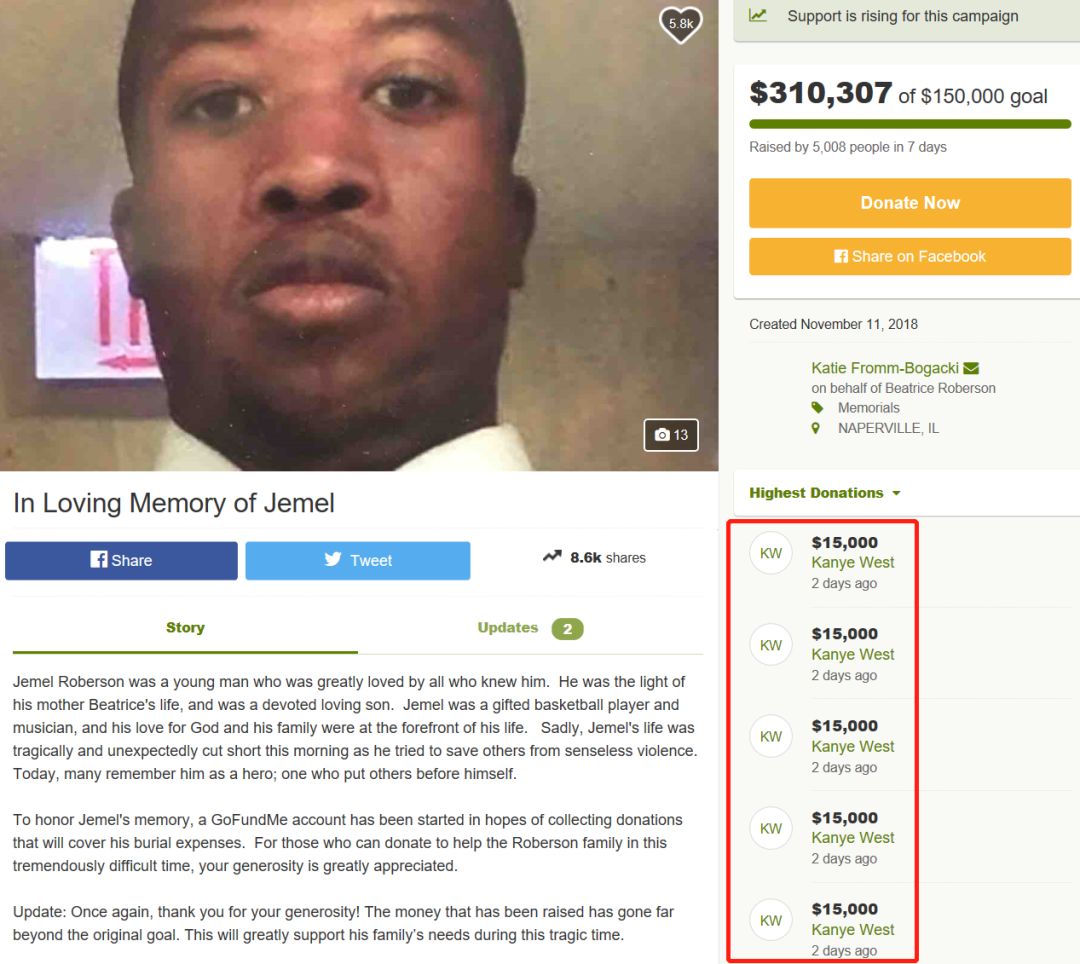Click the tag icon next to Memorials

point(817,408)
